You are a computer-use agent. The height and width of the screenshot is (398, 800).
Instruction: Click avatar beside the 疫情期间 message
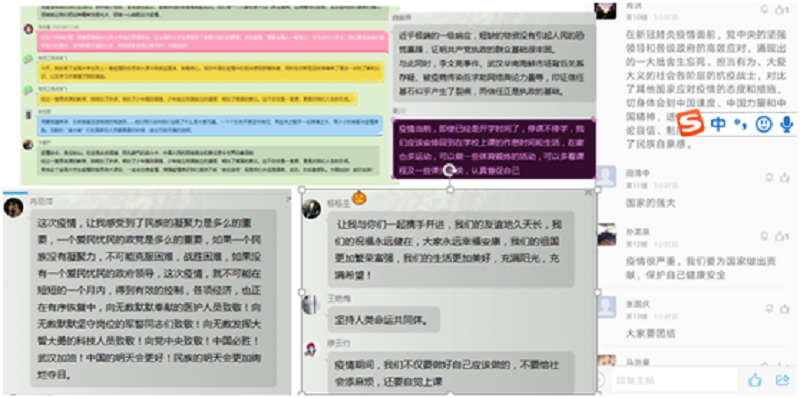pos(311,349)
